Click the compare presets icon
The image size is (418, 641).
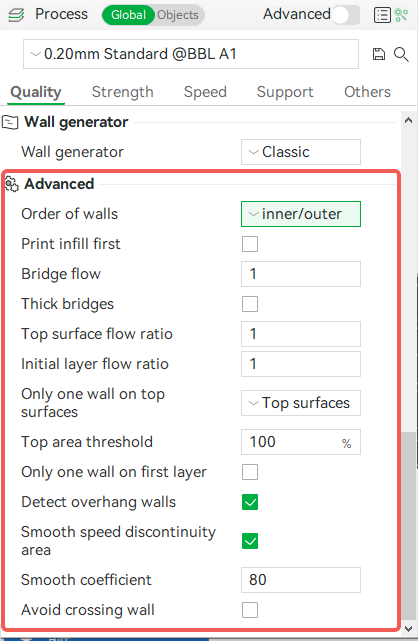pyautogui.click(x=401, y=15)
